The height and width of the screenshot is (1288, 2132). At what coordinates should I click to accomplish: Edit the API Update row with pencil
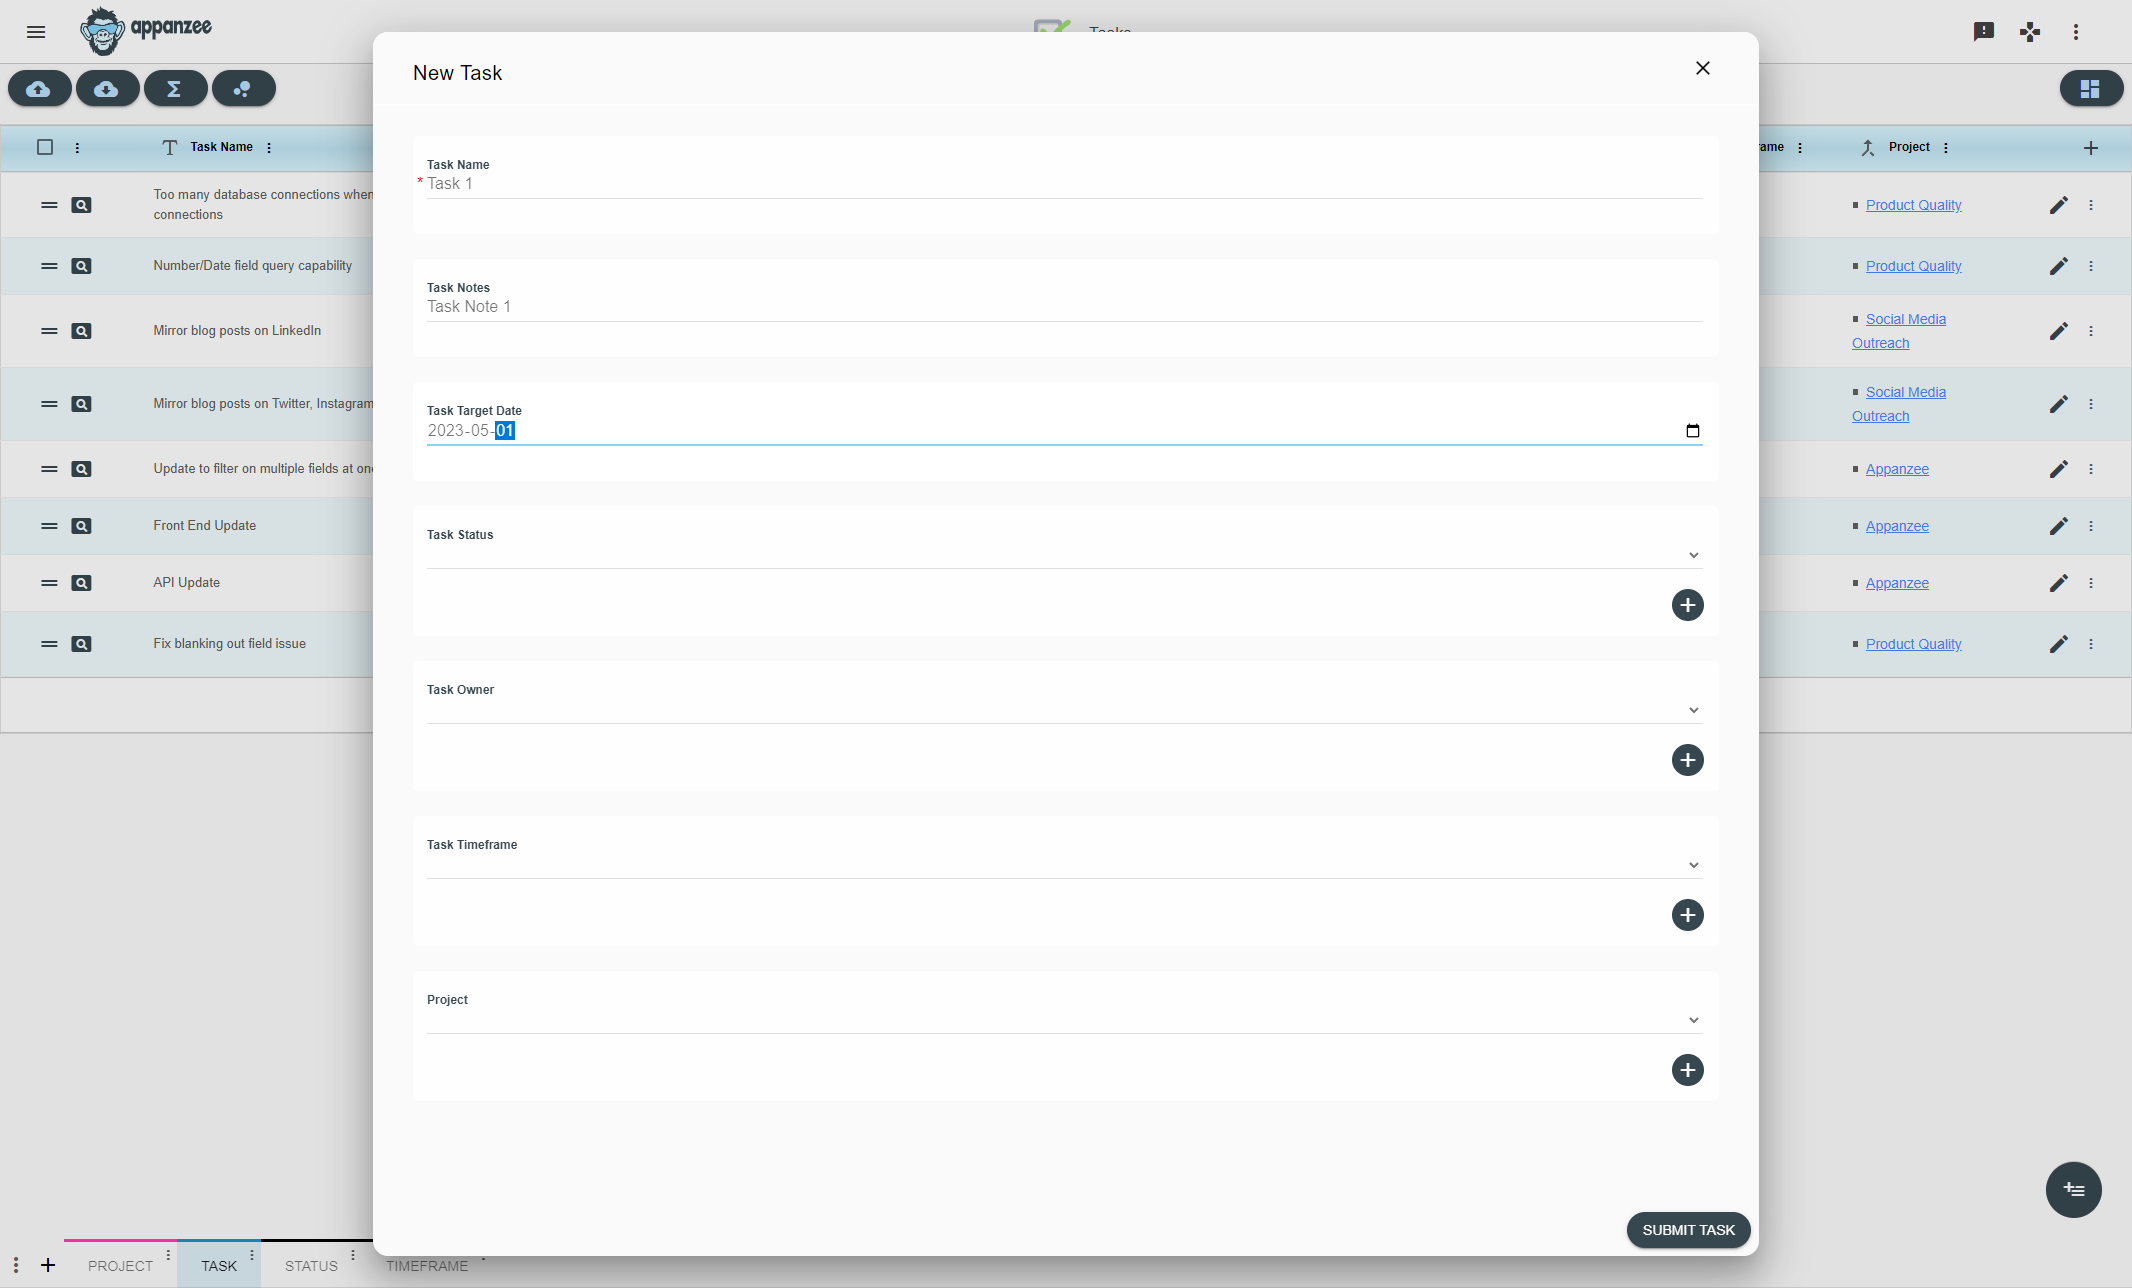2058,583
